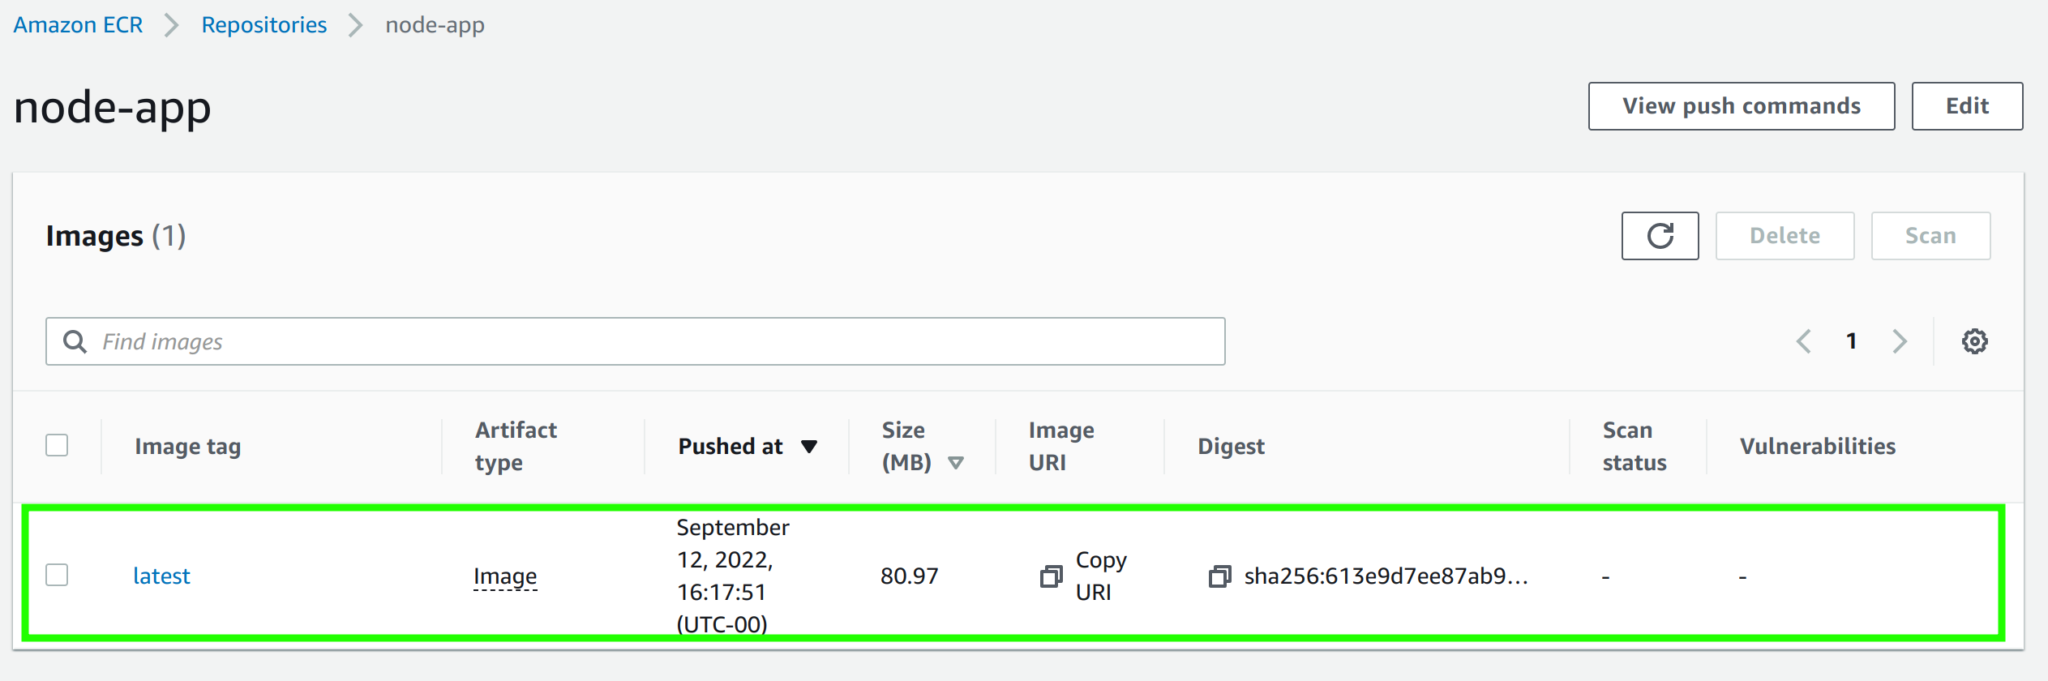This screenshot has height=681, width=2048.
Task: Click View push commands button
Action: pos(1741,106)
